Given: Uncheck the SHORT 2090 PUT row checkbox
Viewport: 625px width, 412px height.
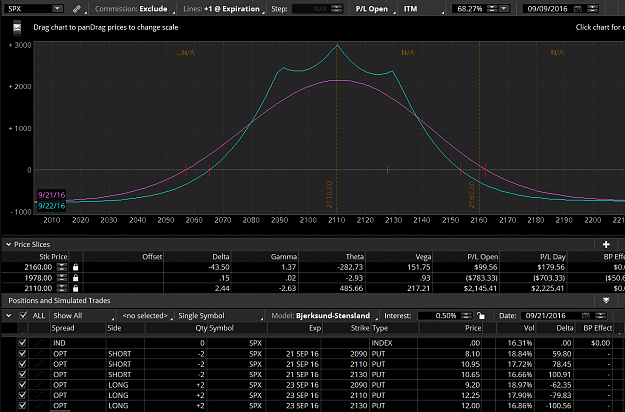Looking at the screenshot, I should click(22, 353).
